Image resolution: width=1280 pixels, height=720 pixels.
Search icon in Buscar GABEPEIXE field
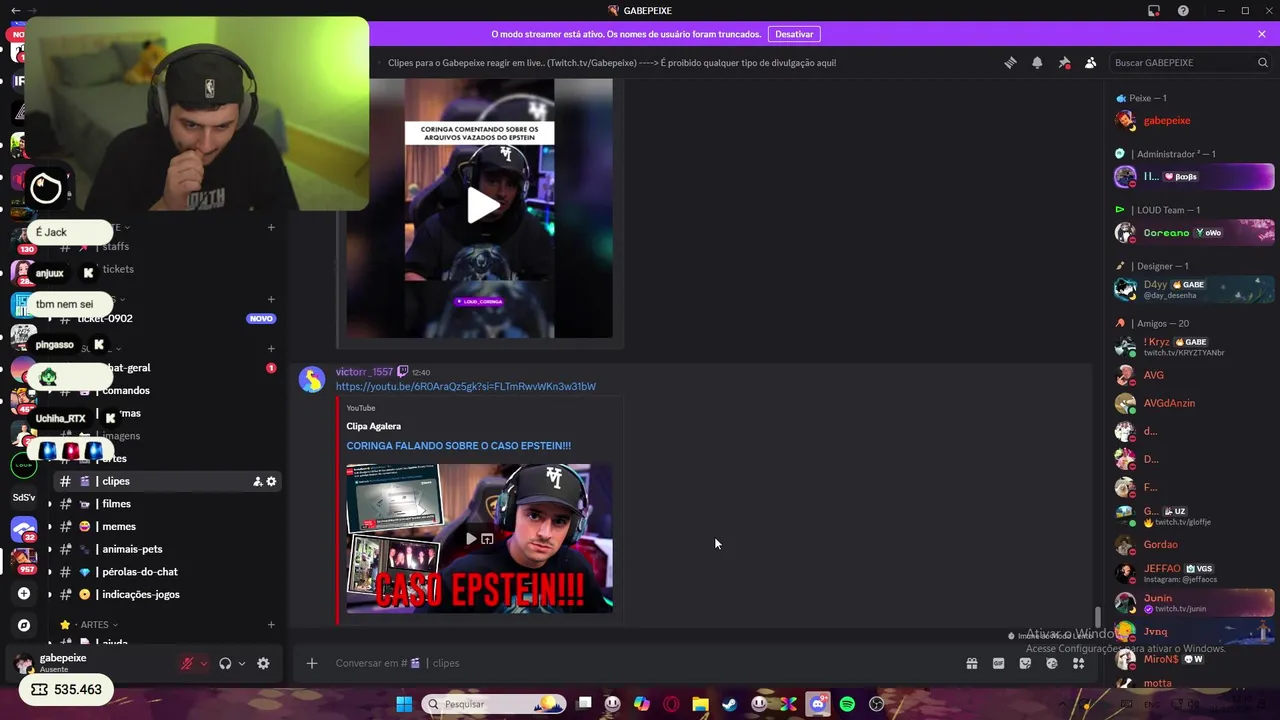point(1262,62)
